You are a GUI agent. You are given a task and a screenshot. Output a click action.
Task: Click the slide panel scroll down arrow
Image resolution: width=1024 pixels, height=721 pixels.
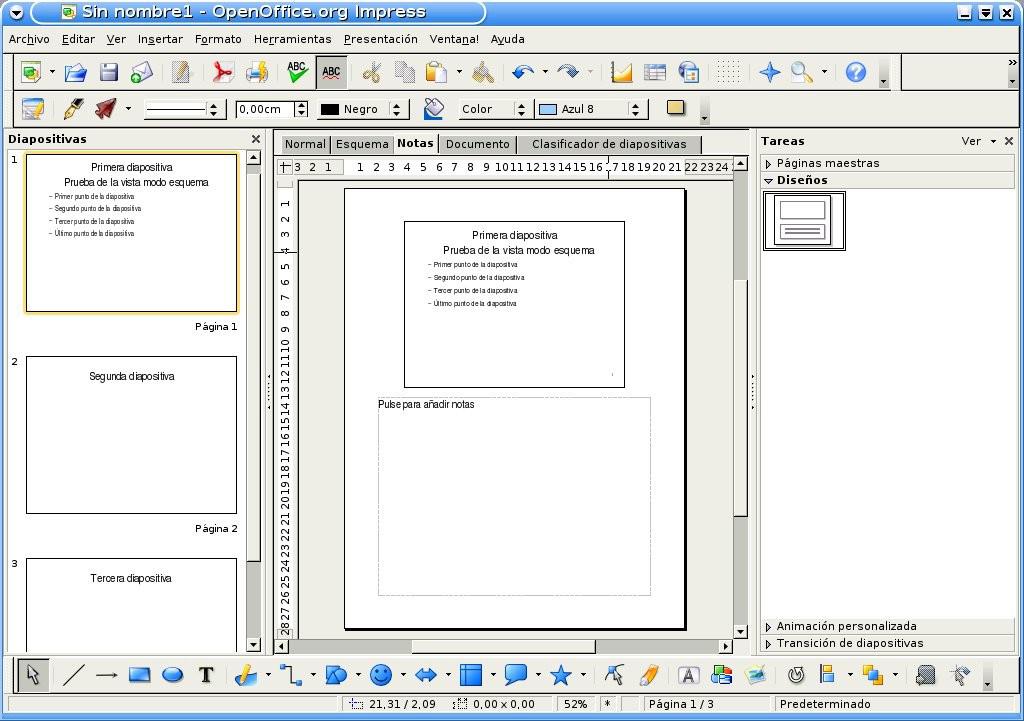[253, 645]
